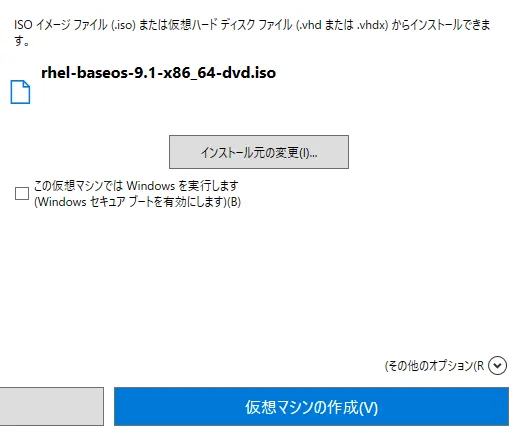The width and height of the screenshot is (516, 434).
Task: Change the install source with the gray button
Action: (259, 152)
